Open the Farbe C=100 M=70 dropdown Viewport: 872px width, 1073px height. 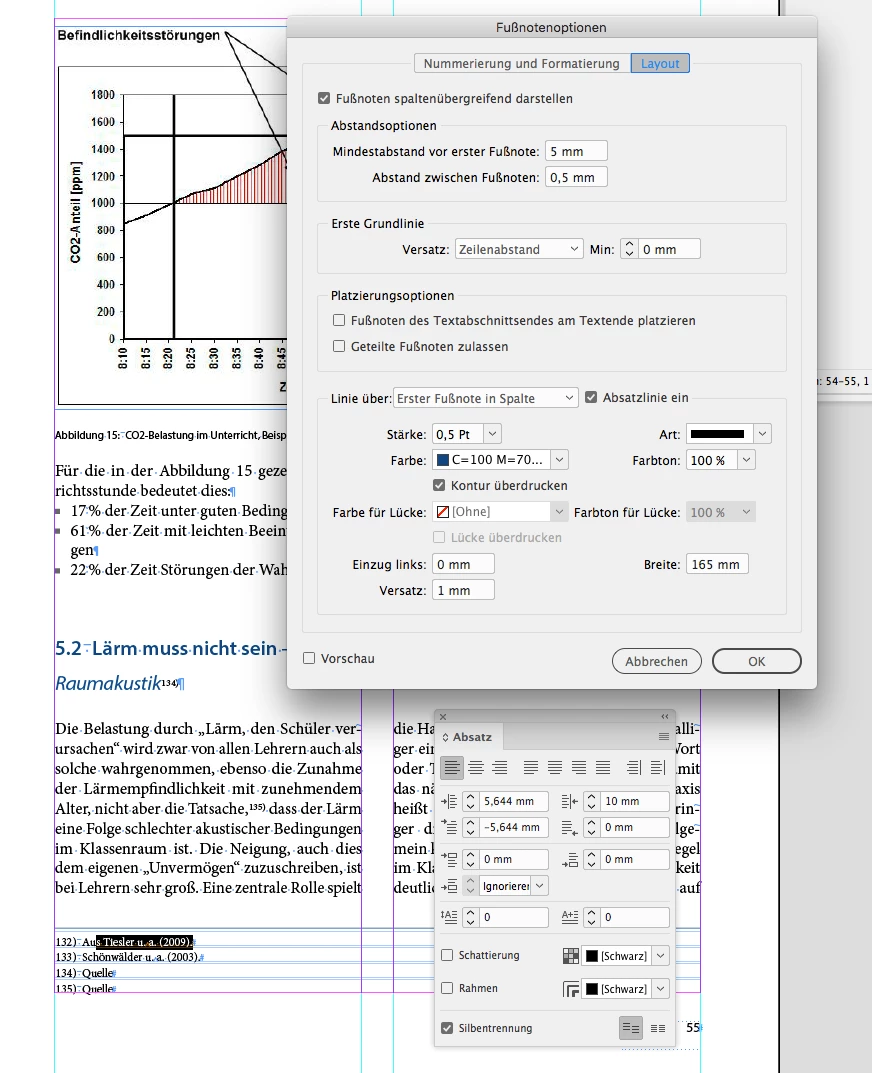559,460
